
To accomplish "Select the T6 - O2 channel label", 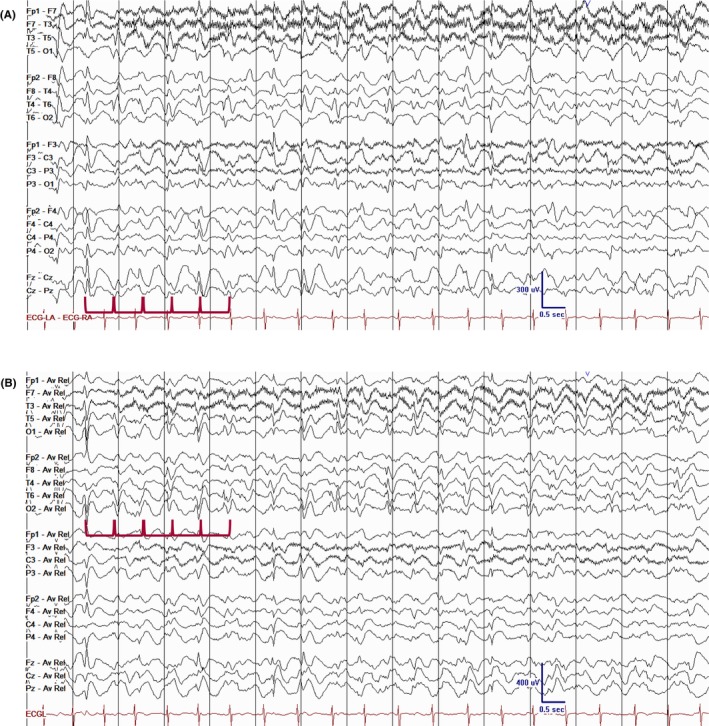I will 40,118.
